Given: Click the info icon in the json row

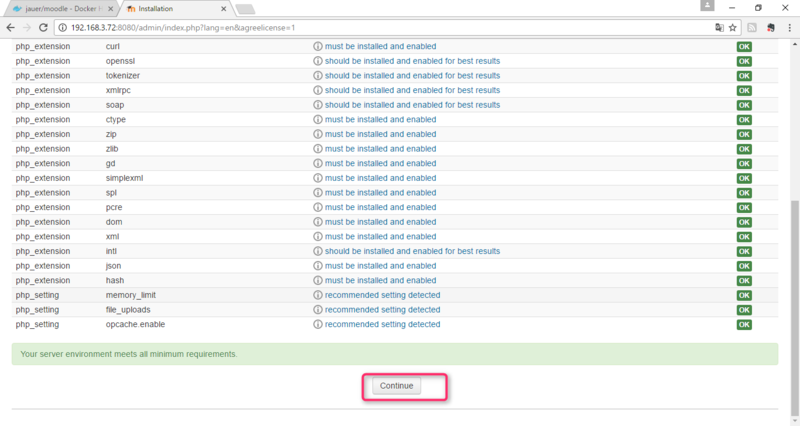Looking at the screenshot, I should pyautogui.click(x=317, y=266).
